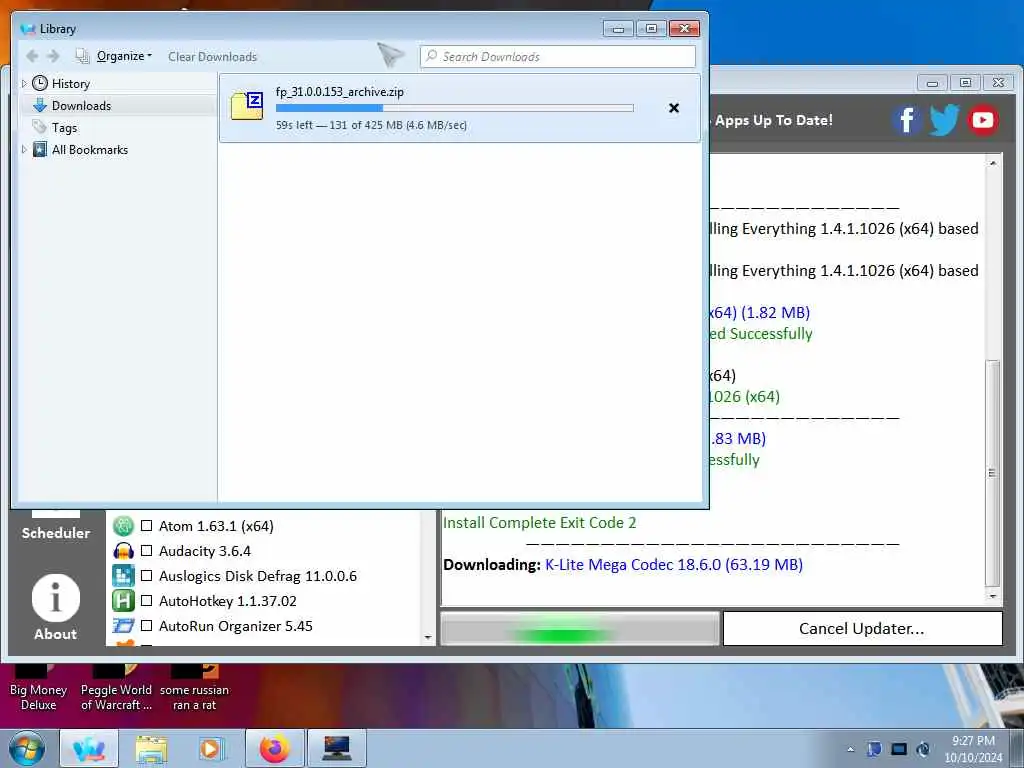
Task: Click the fp_31.0.0.153_archive.zip file name
Action: 340,92
